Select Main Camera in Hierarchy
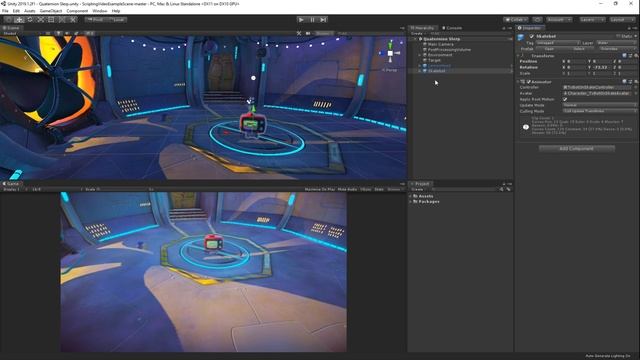This screenshot has height=360, width=640. point(440,44)
